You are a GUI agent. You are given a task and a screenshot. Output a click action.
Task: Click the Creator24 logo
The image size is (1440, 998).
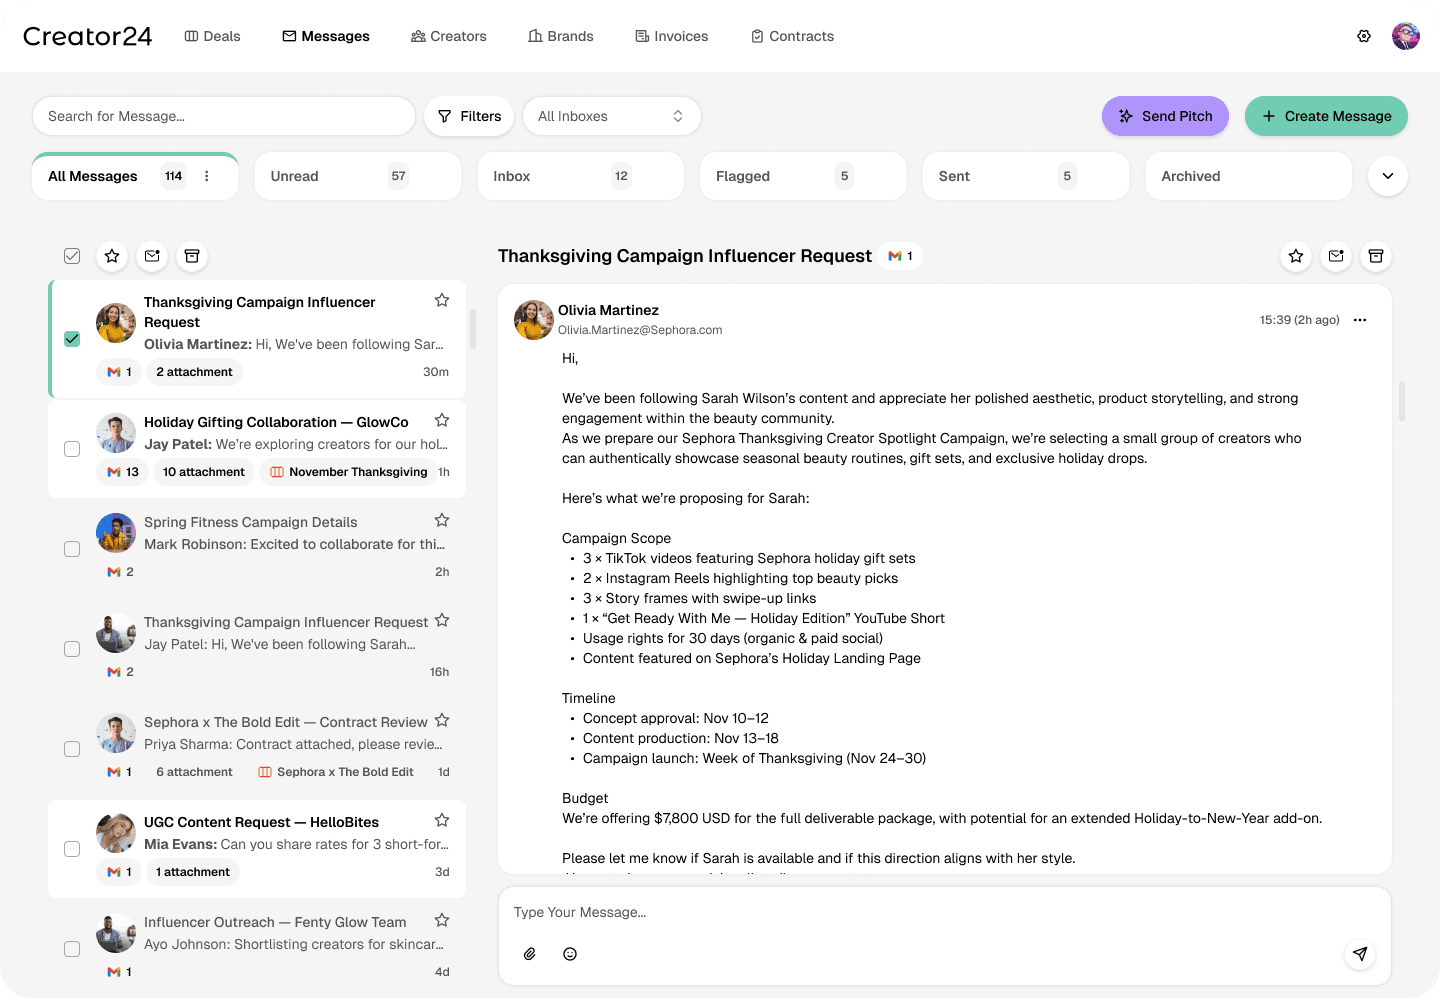(87, 36)
